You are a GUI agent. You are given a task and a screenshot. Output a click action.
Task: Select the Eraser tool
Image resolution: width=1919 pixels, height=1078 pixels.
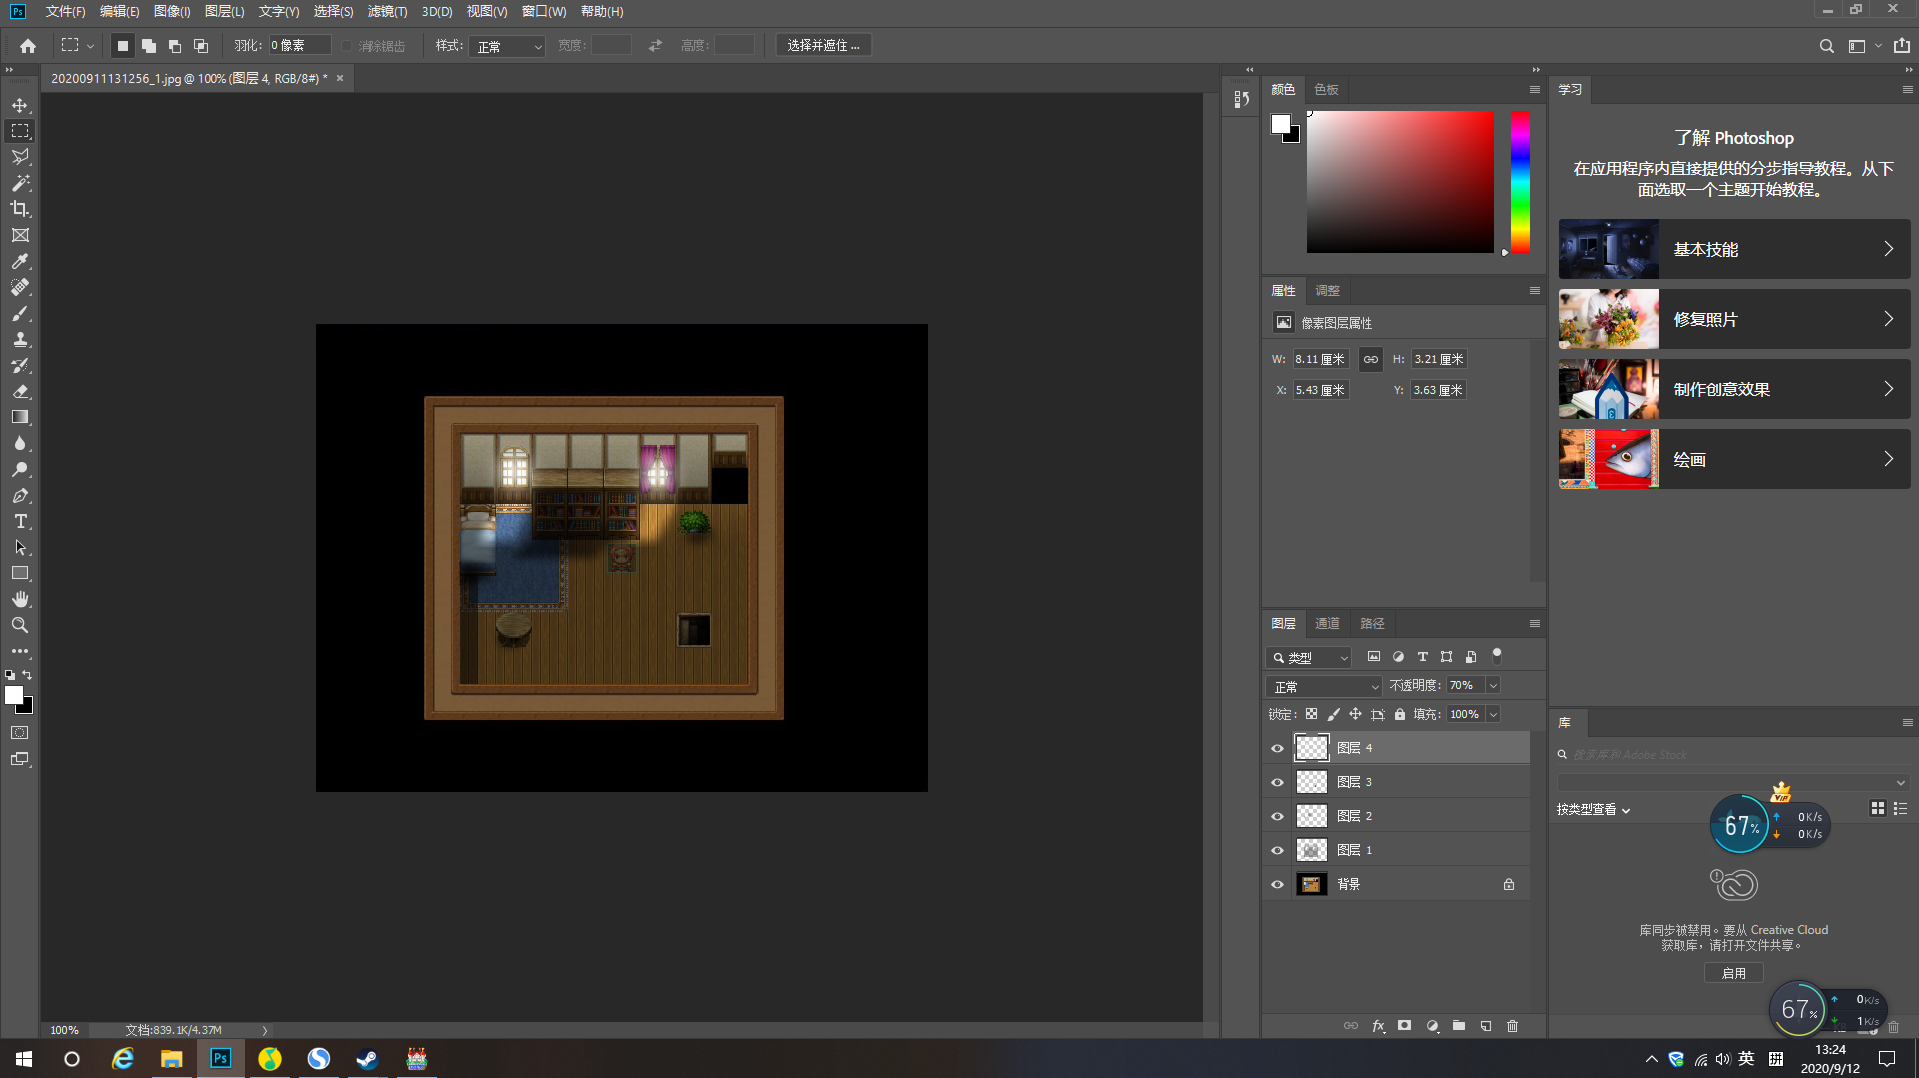20,391
